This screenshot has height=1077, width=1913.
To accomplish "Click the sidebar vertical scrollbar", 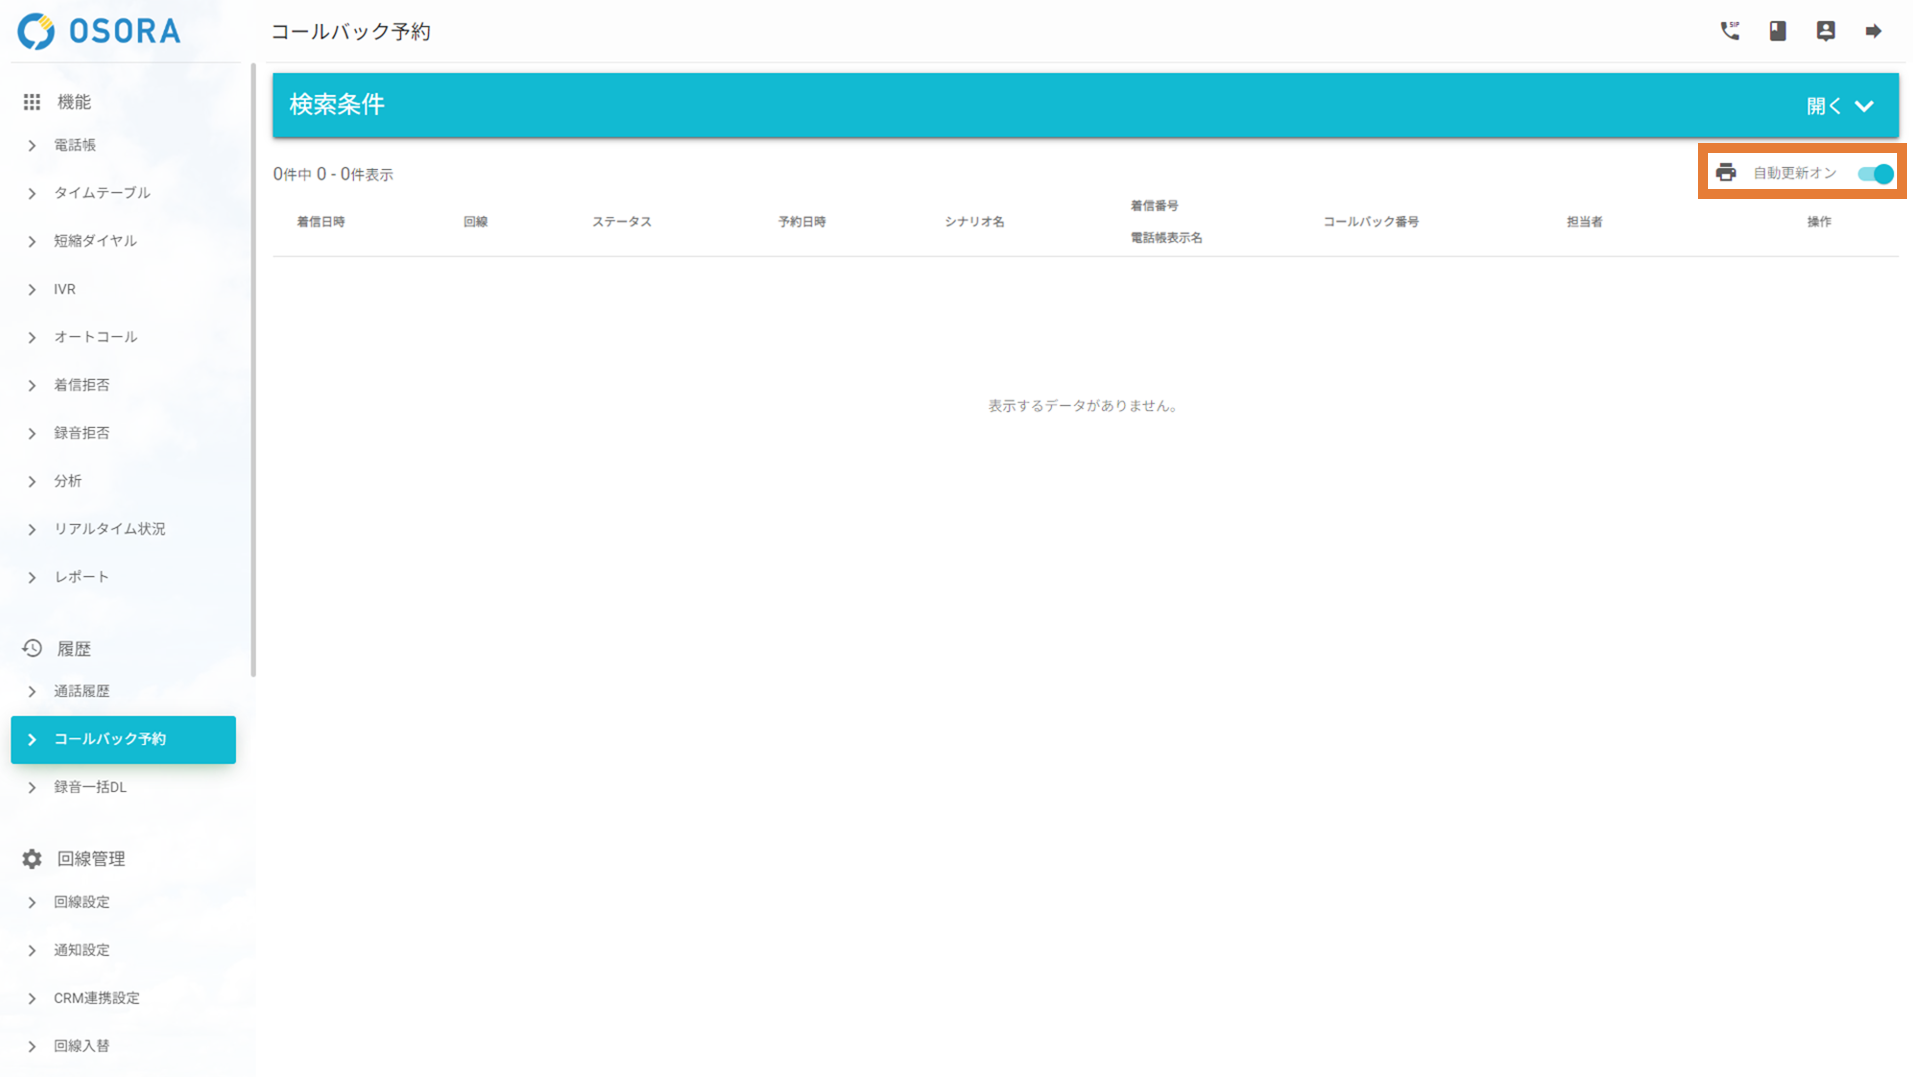I will tap(253, 370).
